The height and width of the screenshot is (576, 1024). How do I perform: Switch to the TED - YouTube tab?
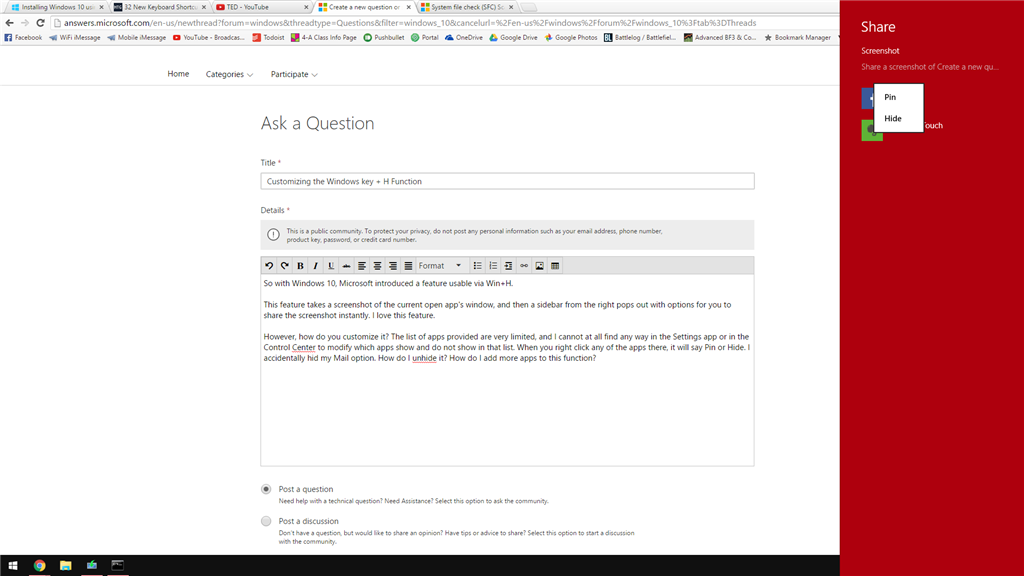[262, 7]
